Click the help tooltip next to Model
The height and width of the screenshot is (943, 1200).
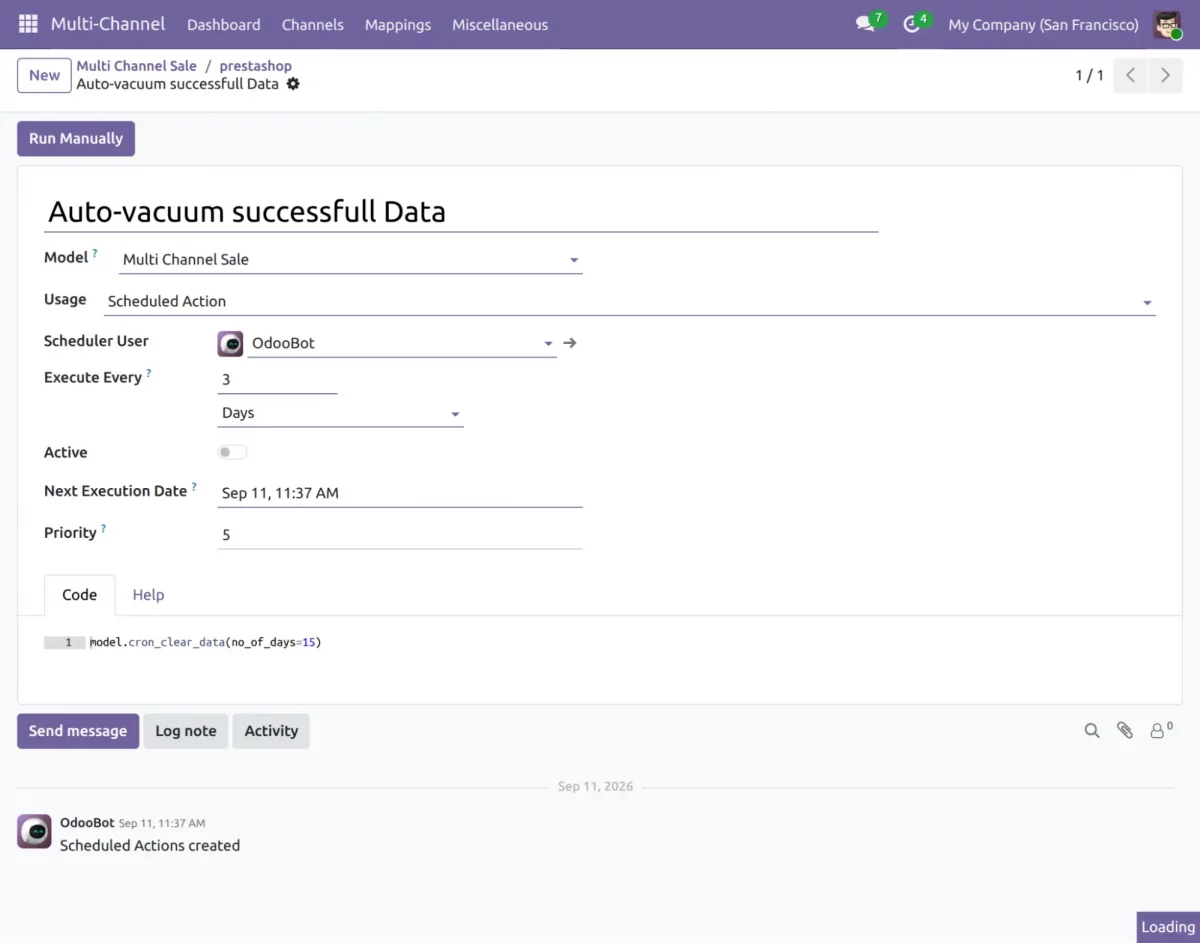point(95,254)
